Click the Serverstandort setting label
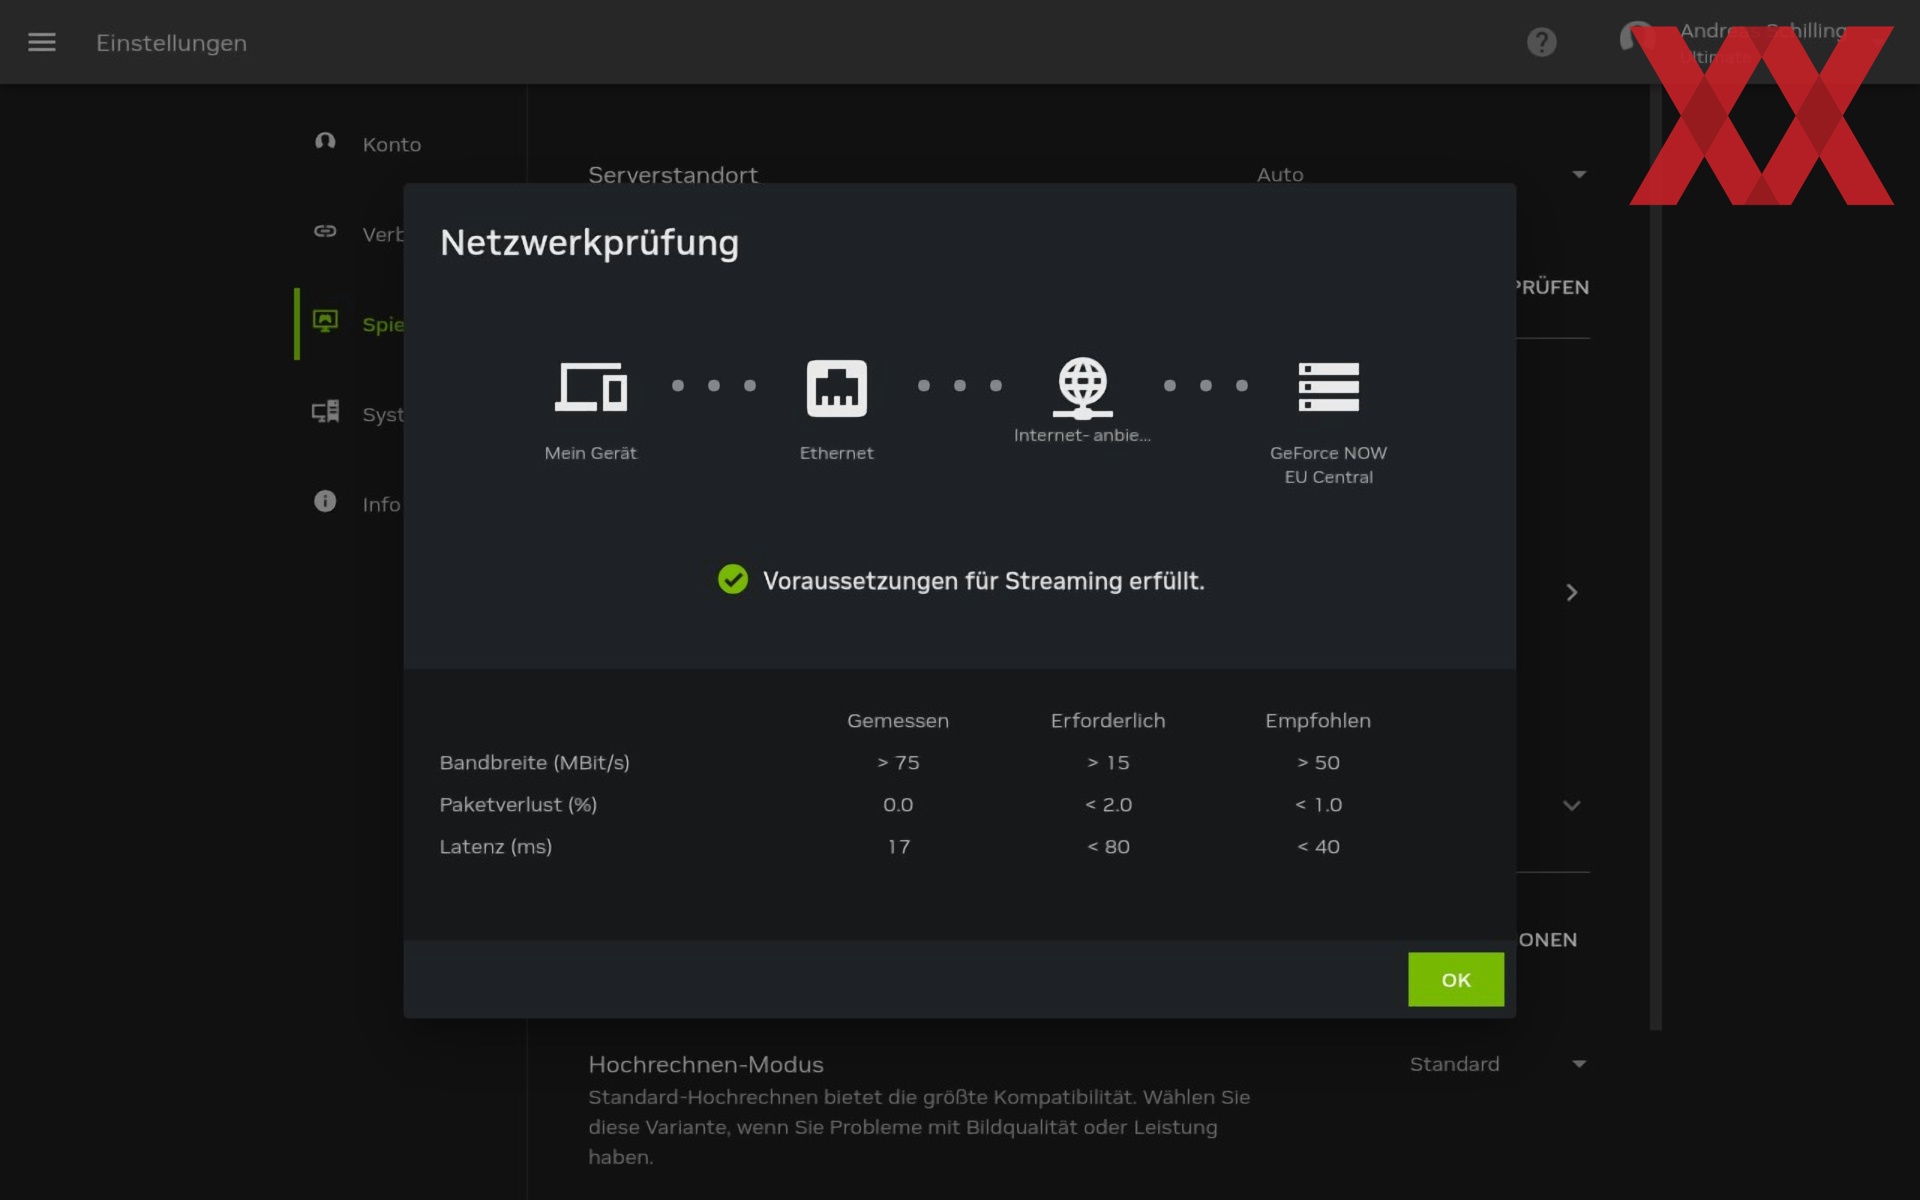The height and width of the screenshot is (1200, 1920). (x=673, y=175)
